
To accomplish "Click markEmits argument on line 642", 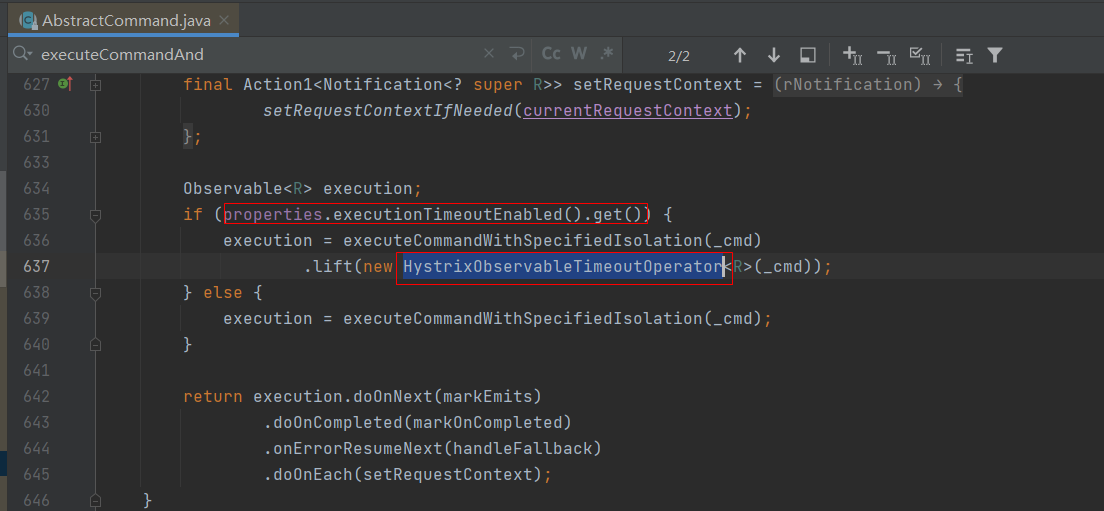I will 488,396.
